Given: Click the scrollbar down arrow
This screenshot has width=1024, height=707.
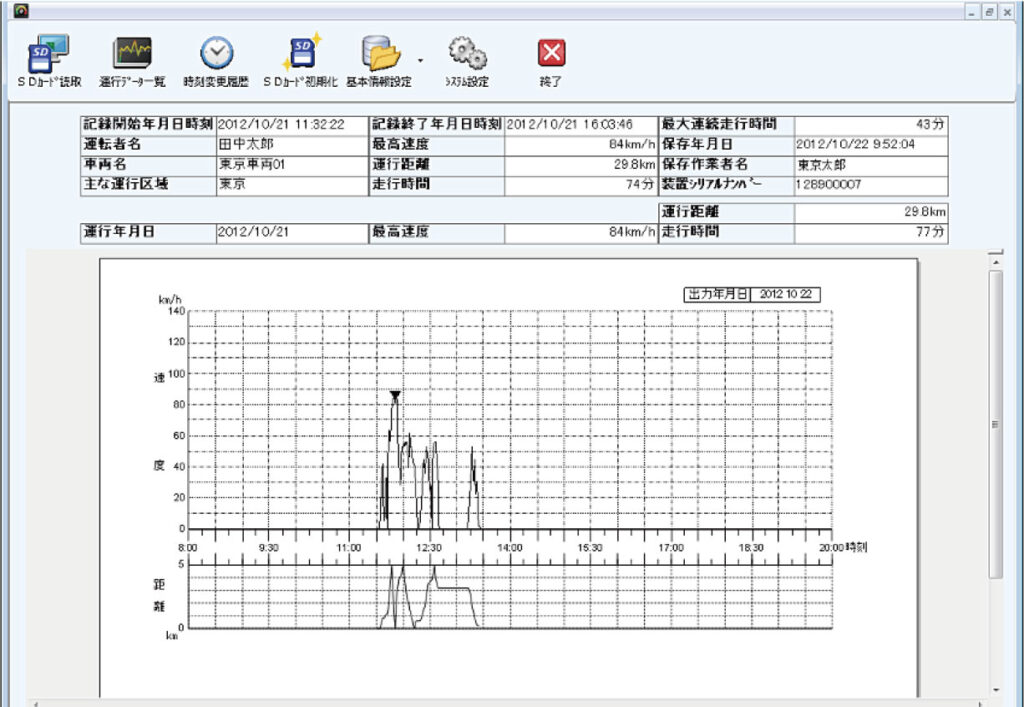Looking at the screenshot, I should (x=995, y=689).
